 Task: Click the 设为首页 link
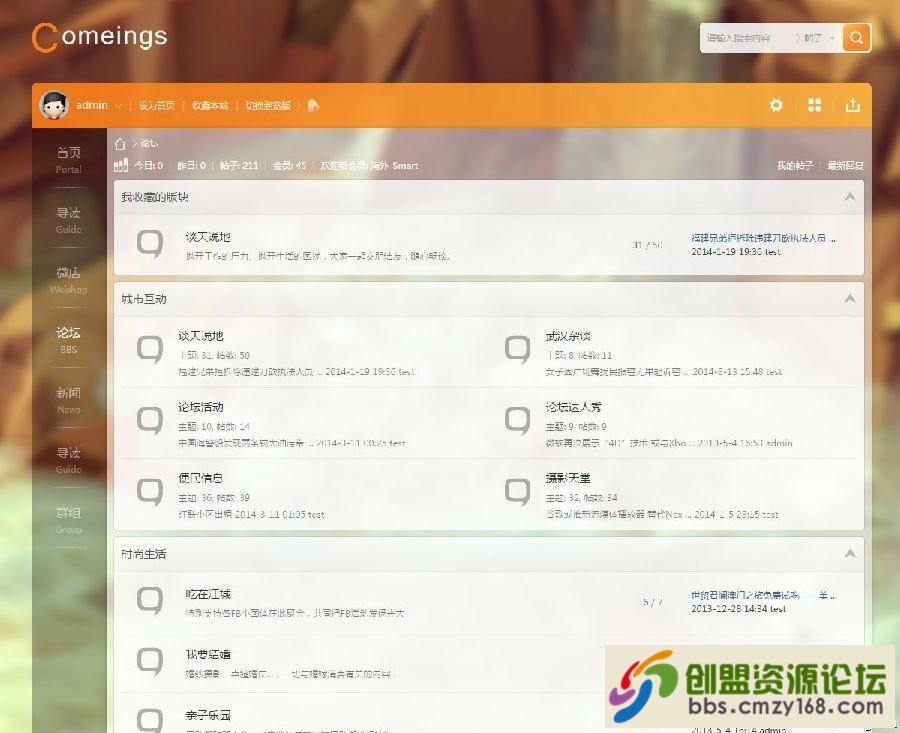[157, 106]
